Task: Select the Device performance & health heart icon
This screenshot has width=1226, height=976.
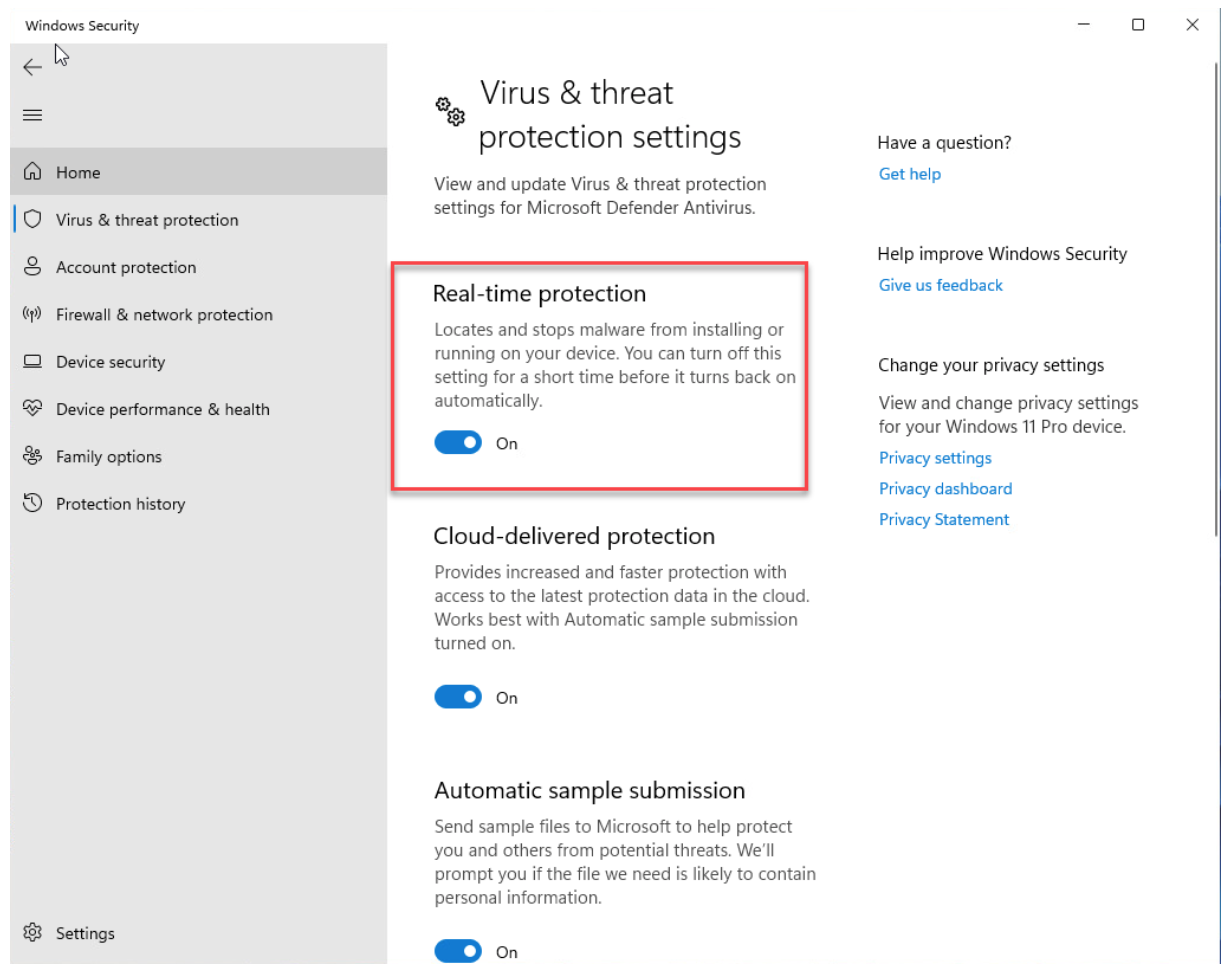Action: [x=33, y=408]
